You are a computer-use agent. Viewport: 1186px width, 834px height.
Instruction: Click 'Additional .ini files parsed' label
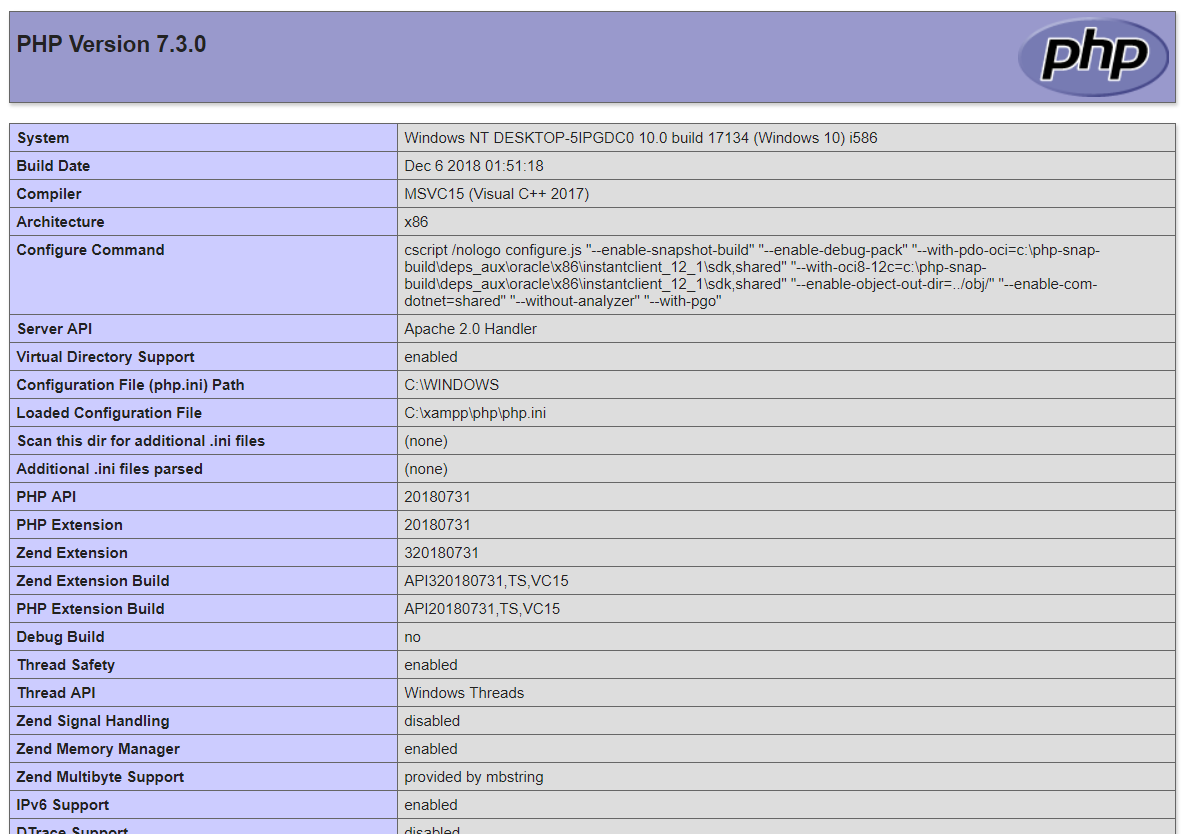pyautogui.click(x=110, y=469)
